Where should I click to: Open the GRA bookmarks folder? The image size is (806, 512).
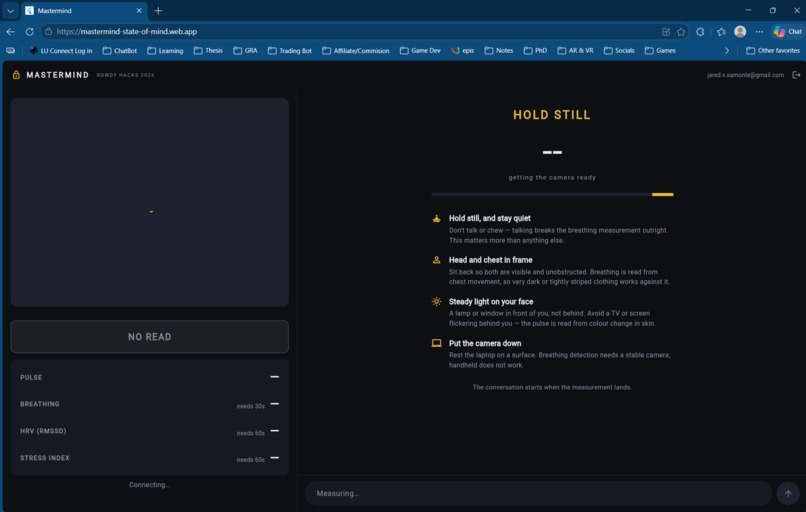click(245, 50)
